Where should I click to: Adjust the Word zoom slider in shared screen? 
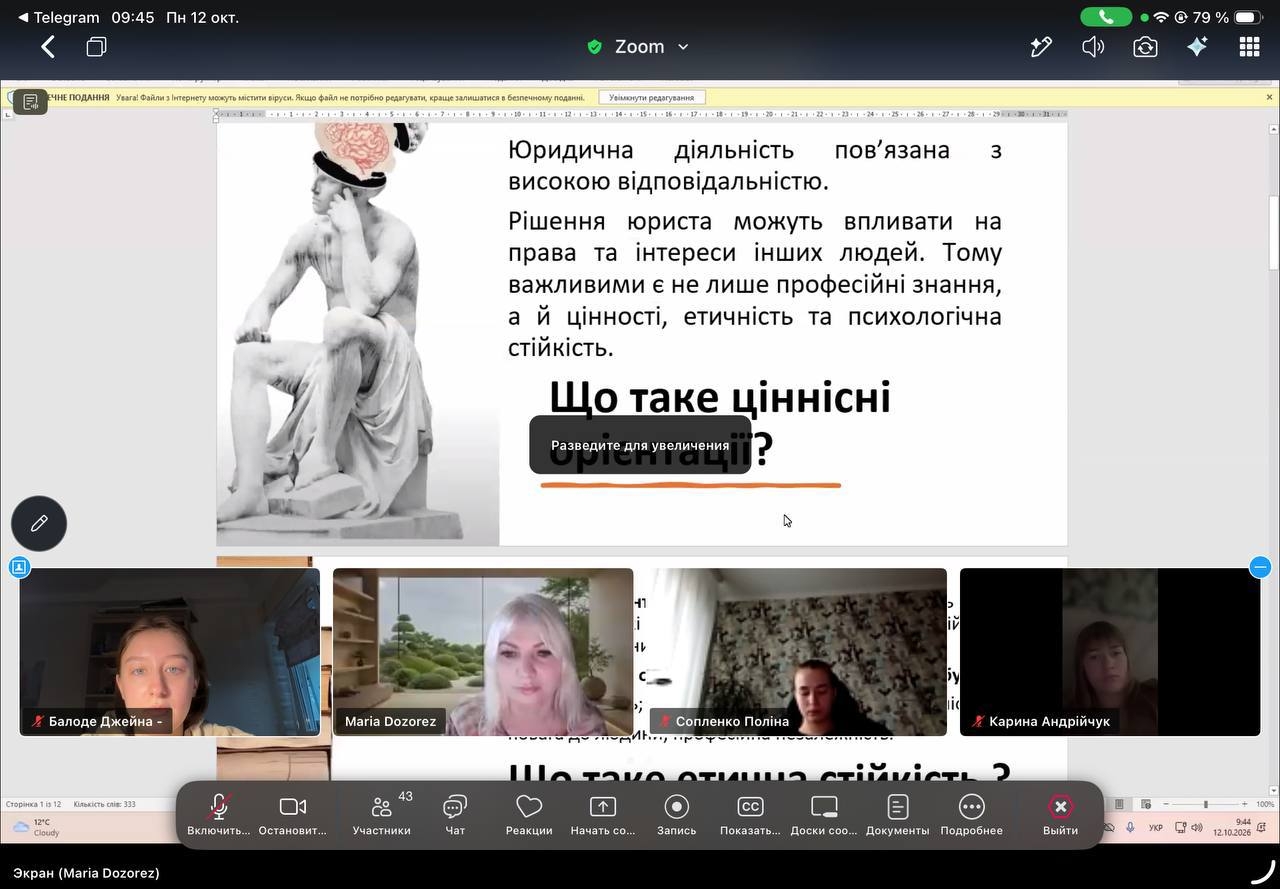1205,804
